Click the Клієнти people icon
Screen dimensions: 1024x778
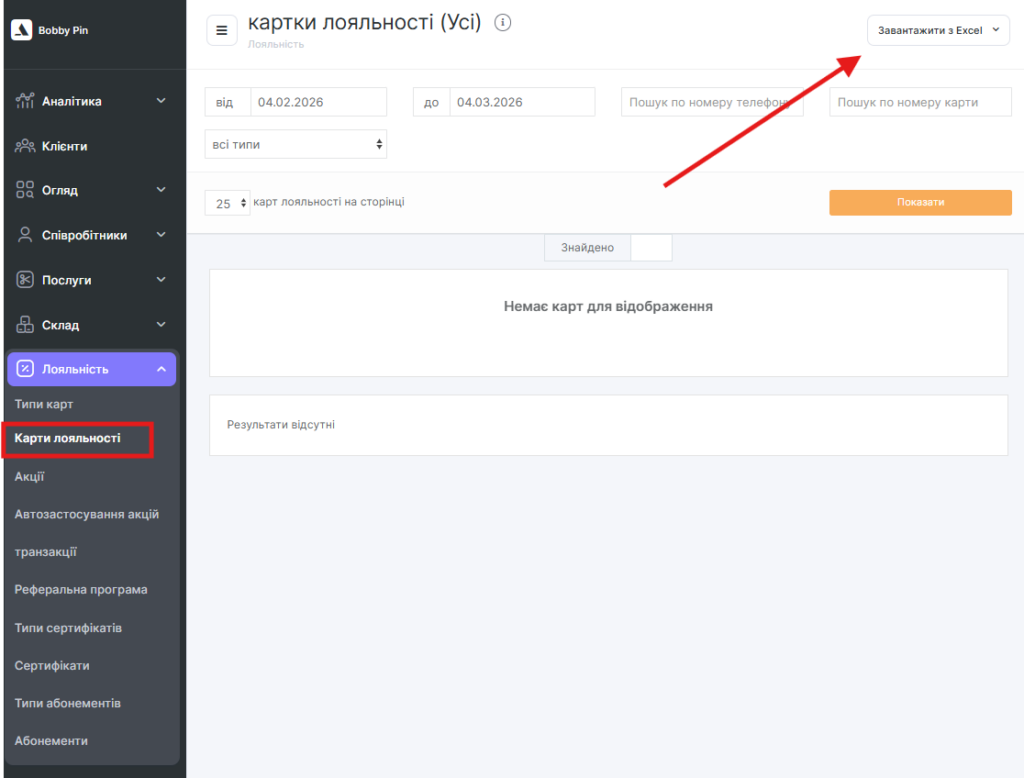25,146
